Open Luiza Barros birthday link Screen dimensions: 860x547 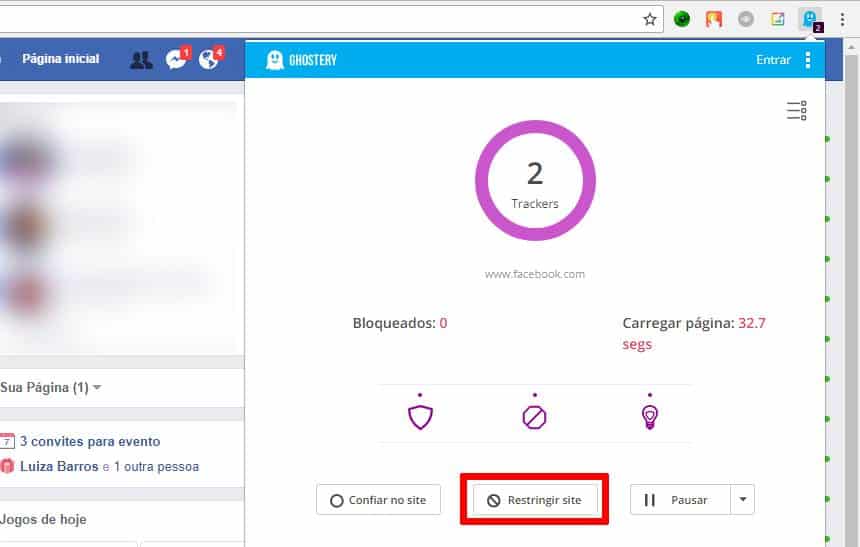[x=59, y=466]
